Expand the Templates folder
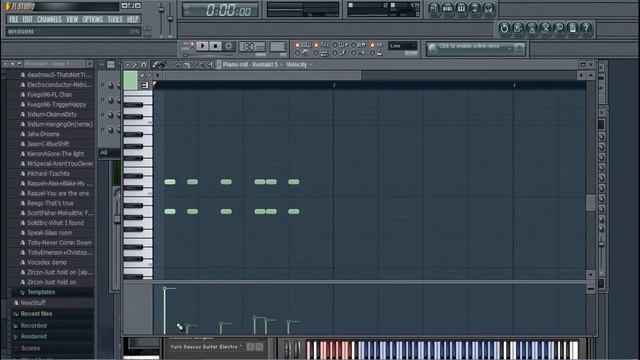The image size is (640, 360). pyautogui.click(x=40, y=292)
